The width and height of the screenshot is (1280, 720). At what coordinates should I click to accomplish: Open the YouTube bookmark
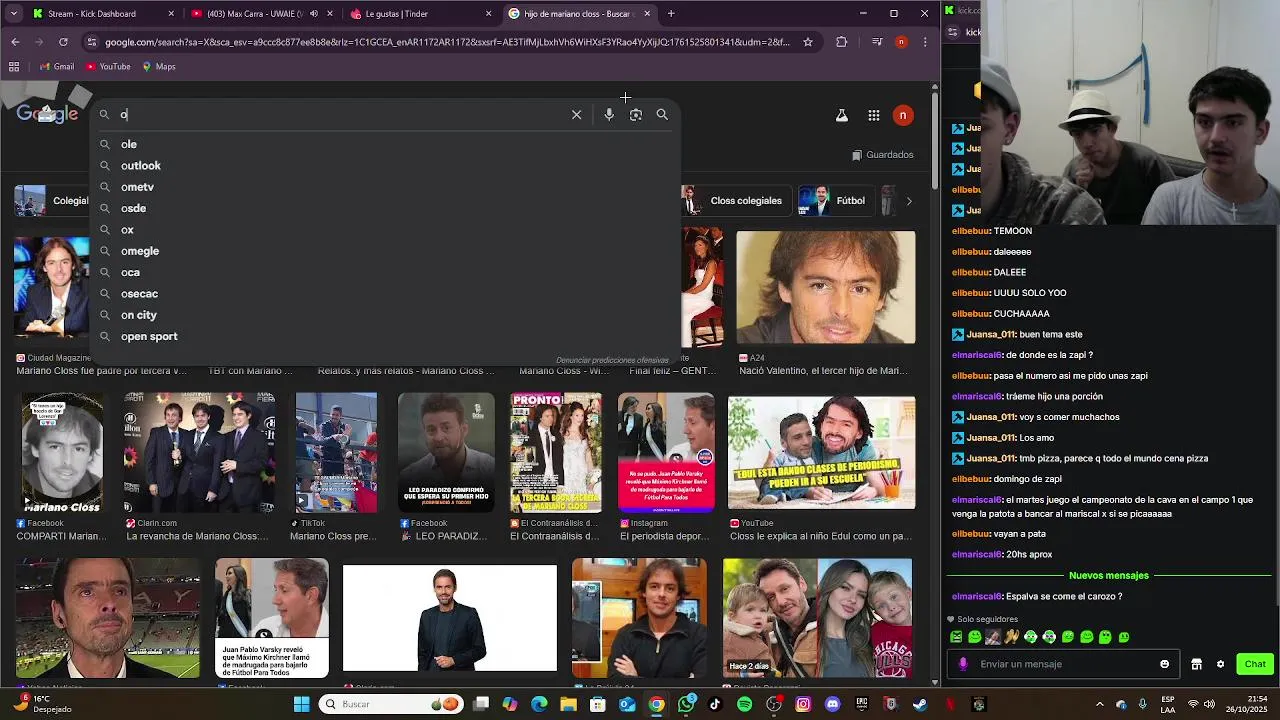click(x=108, y=67)
